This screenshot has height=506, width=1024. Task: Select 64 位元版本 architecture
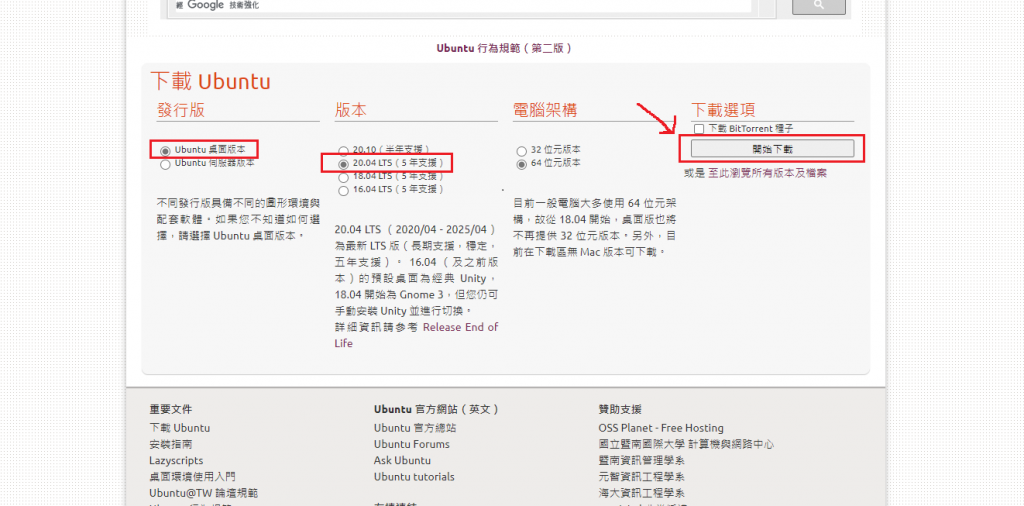pyautogui.click(x=521, y=164)
